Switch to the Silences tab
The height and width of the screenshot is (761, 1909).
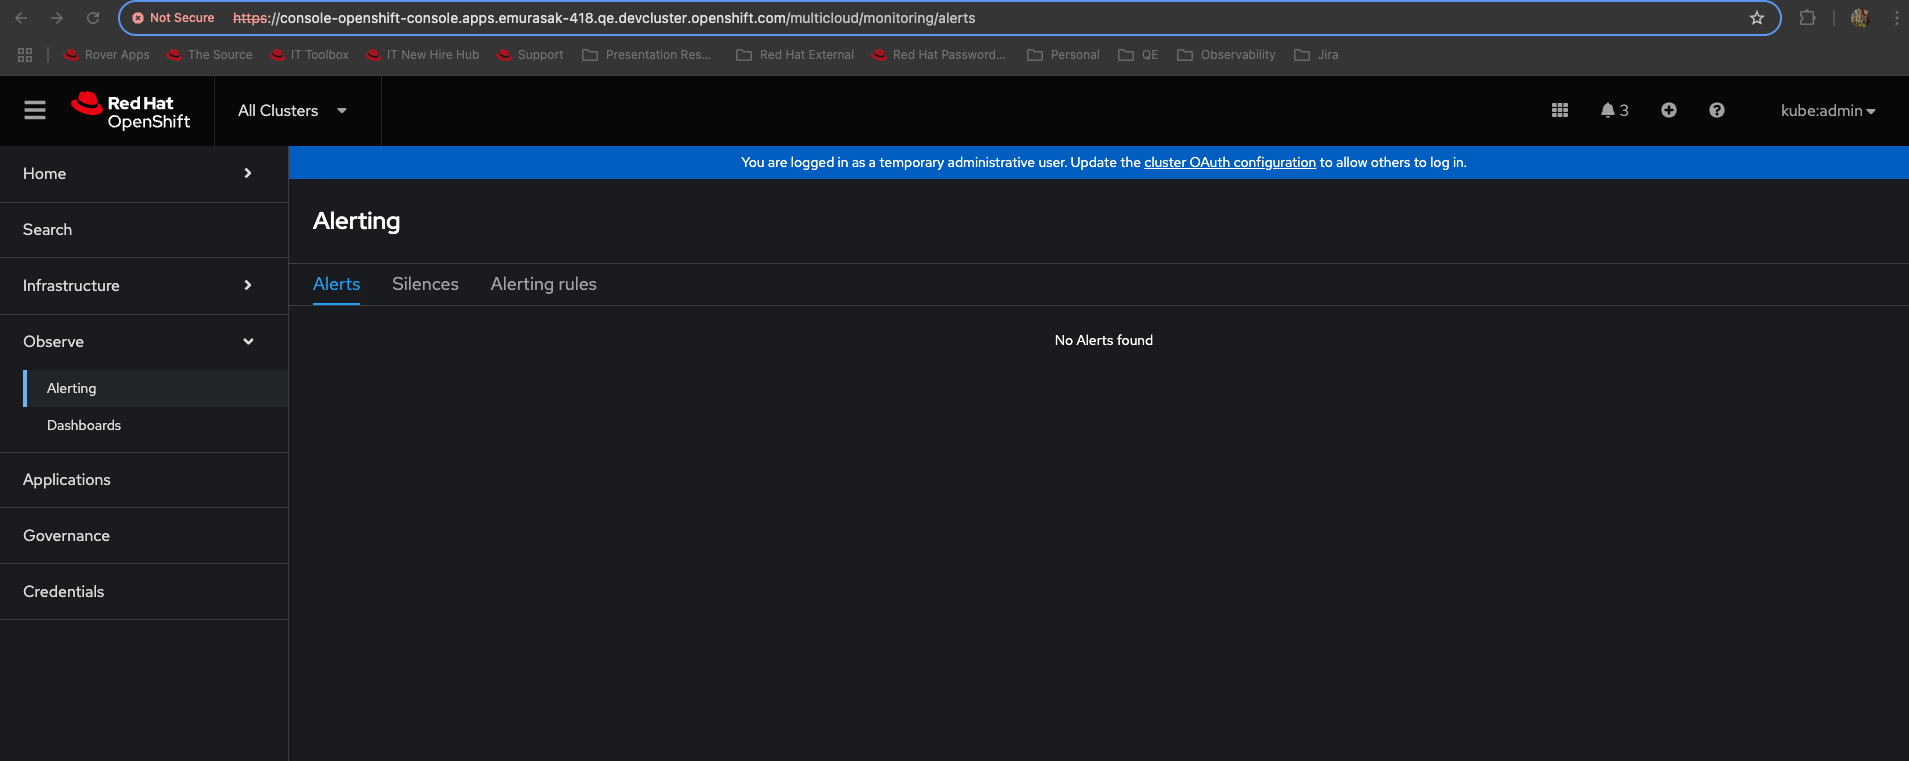coord(425,284)
